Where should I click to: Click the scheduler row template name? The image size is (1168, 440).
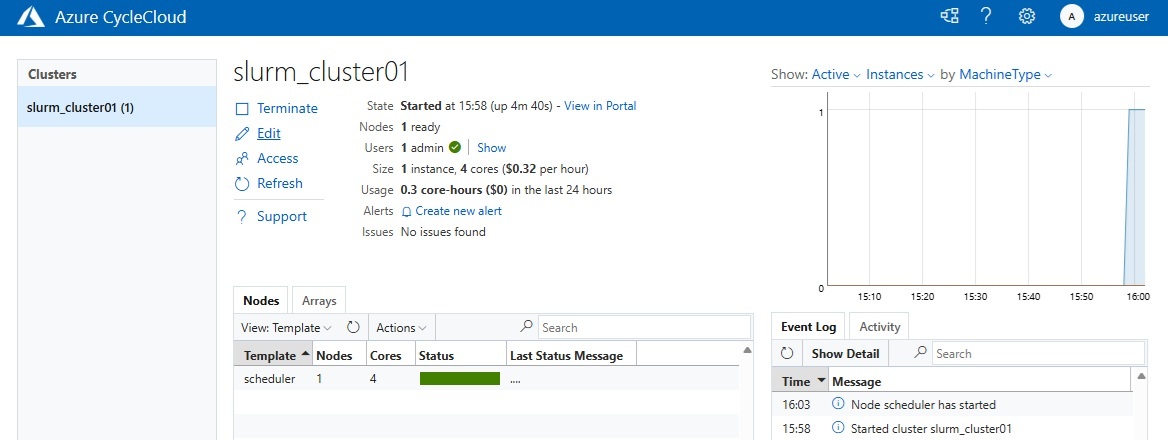270,378
